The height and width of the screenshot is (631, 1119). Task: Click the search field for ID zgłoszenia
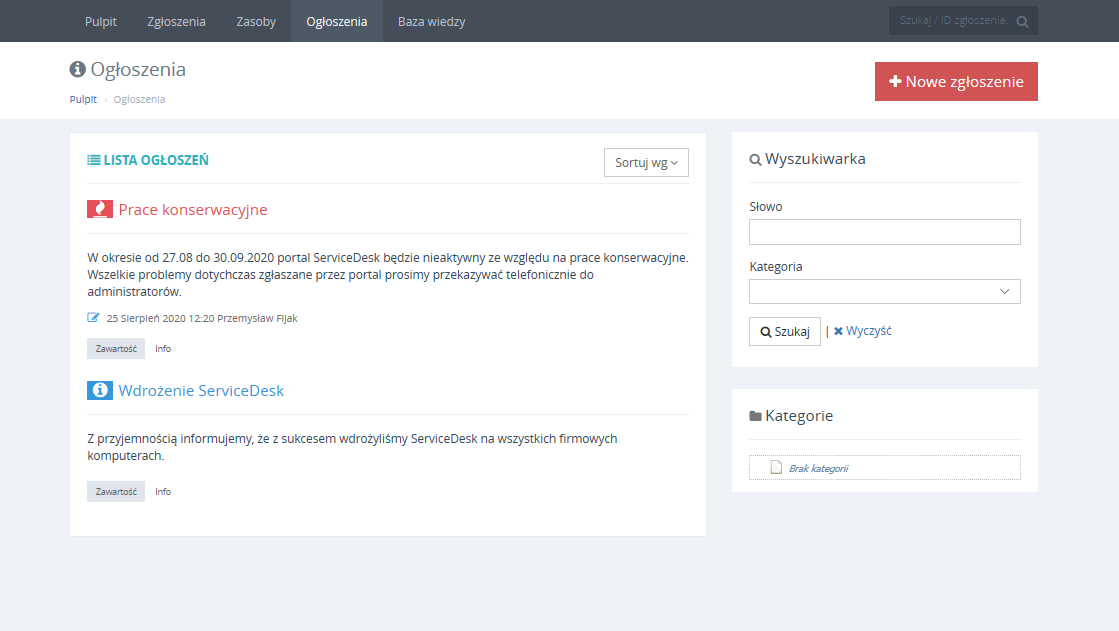point(953,21)
